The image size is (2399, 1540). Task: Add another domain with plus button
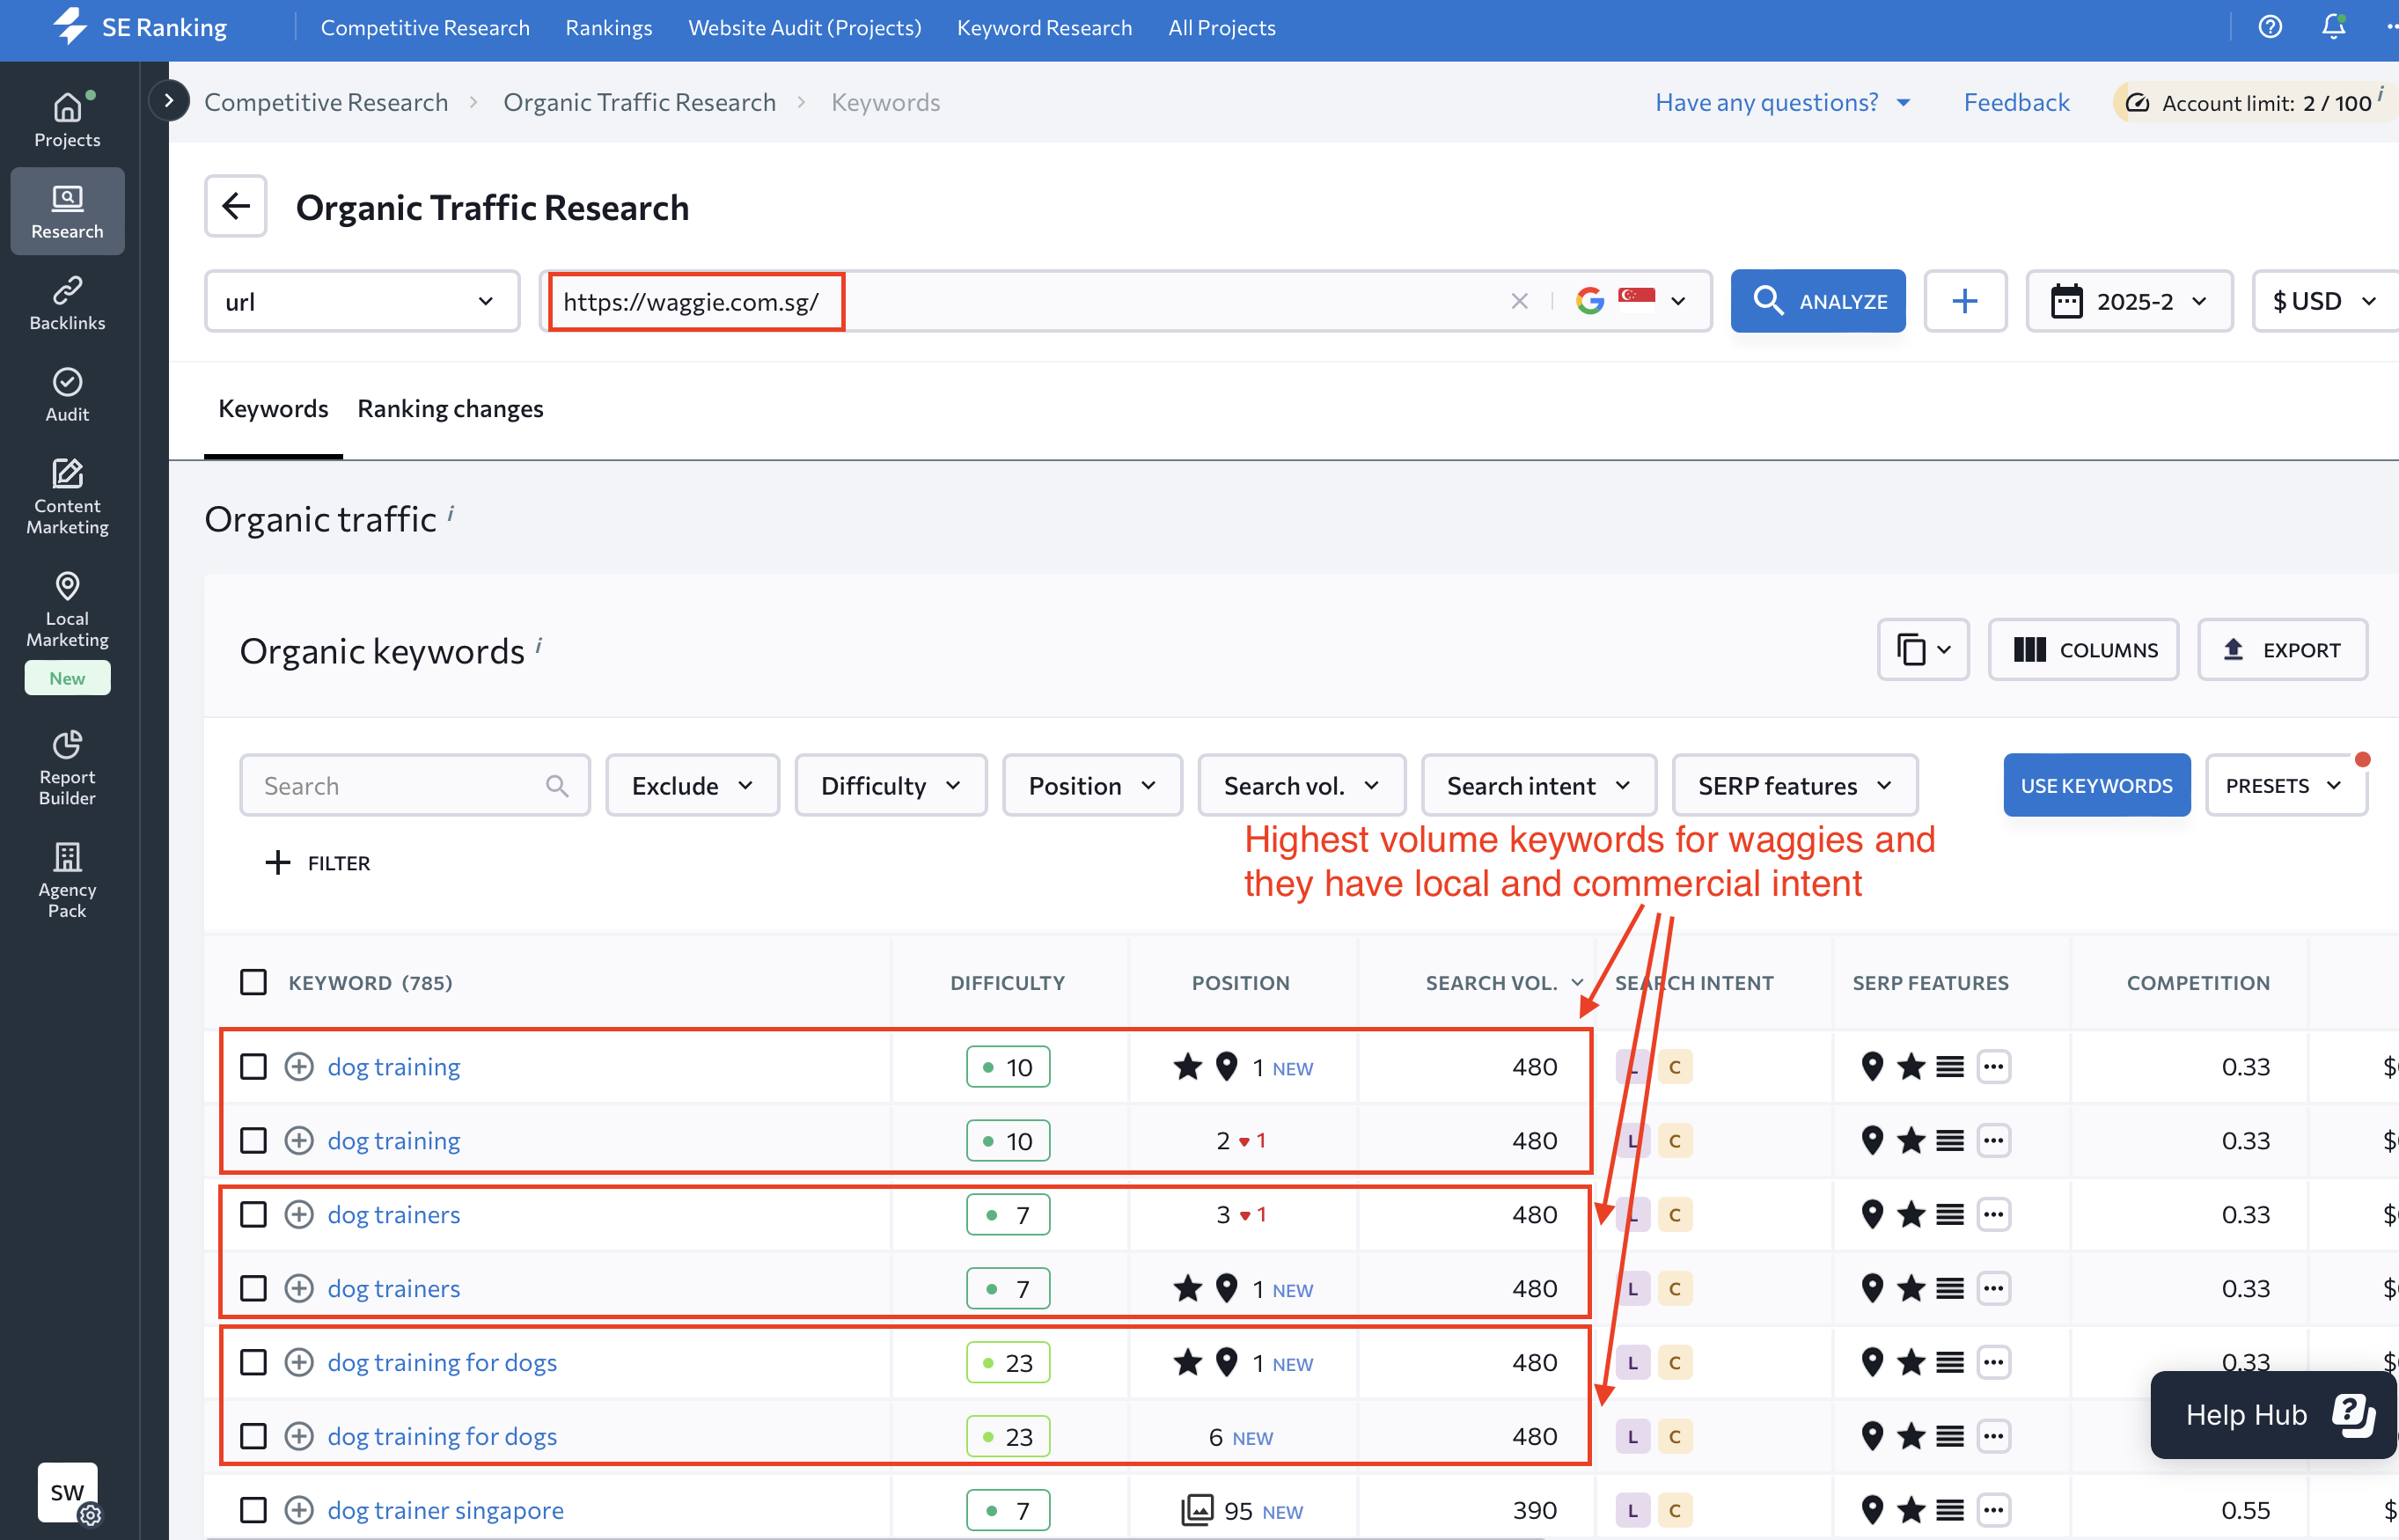point(1965,301)
